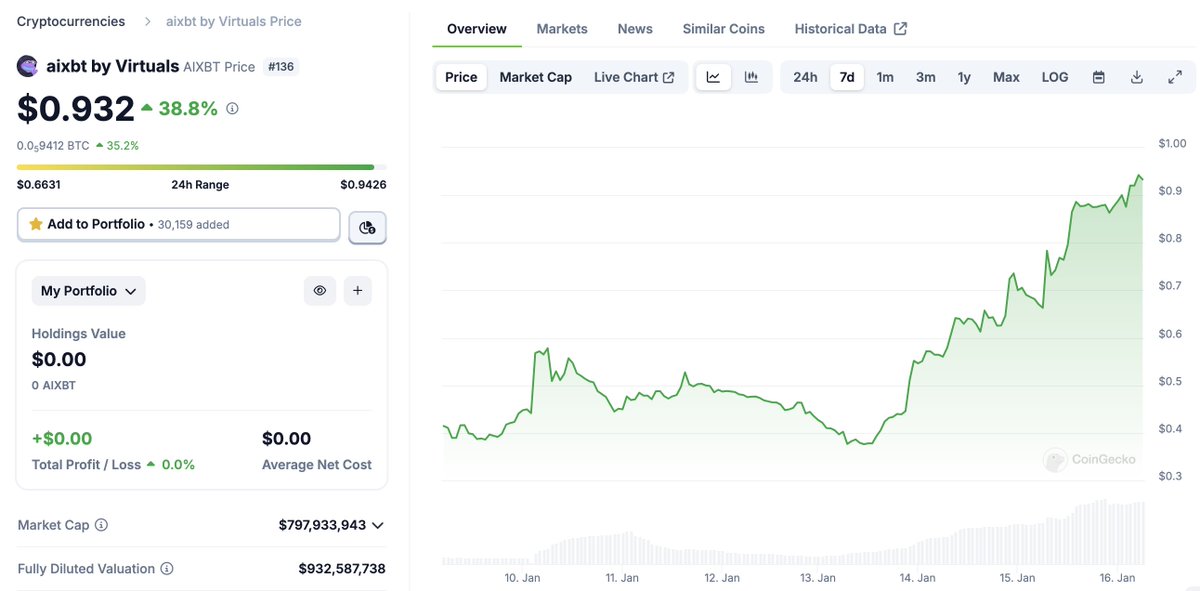Open the Similar Coins tab
1200x591 pixels.
pos(724,29)
